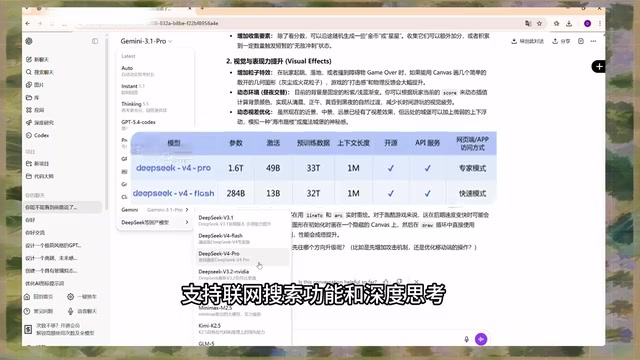Open Codex from the sidebar
Image resolution: width=640 pixels, height=360 pixels.
tap(38, 135)
